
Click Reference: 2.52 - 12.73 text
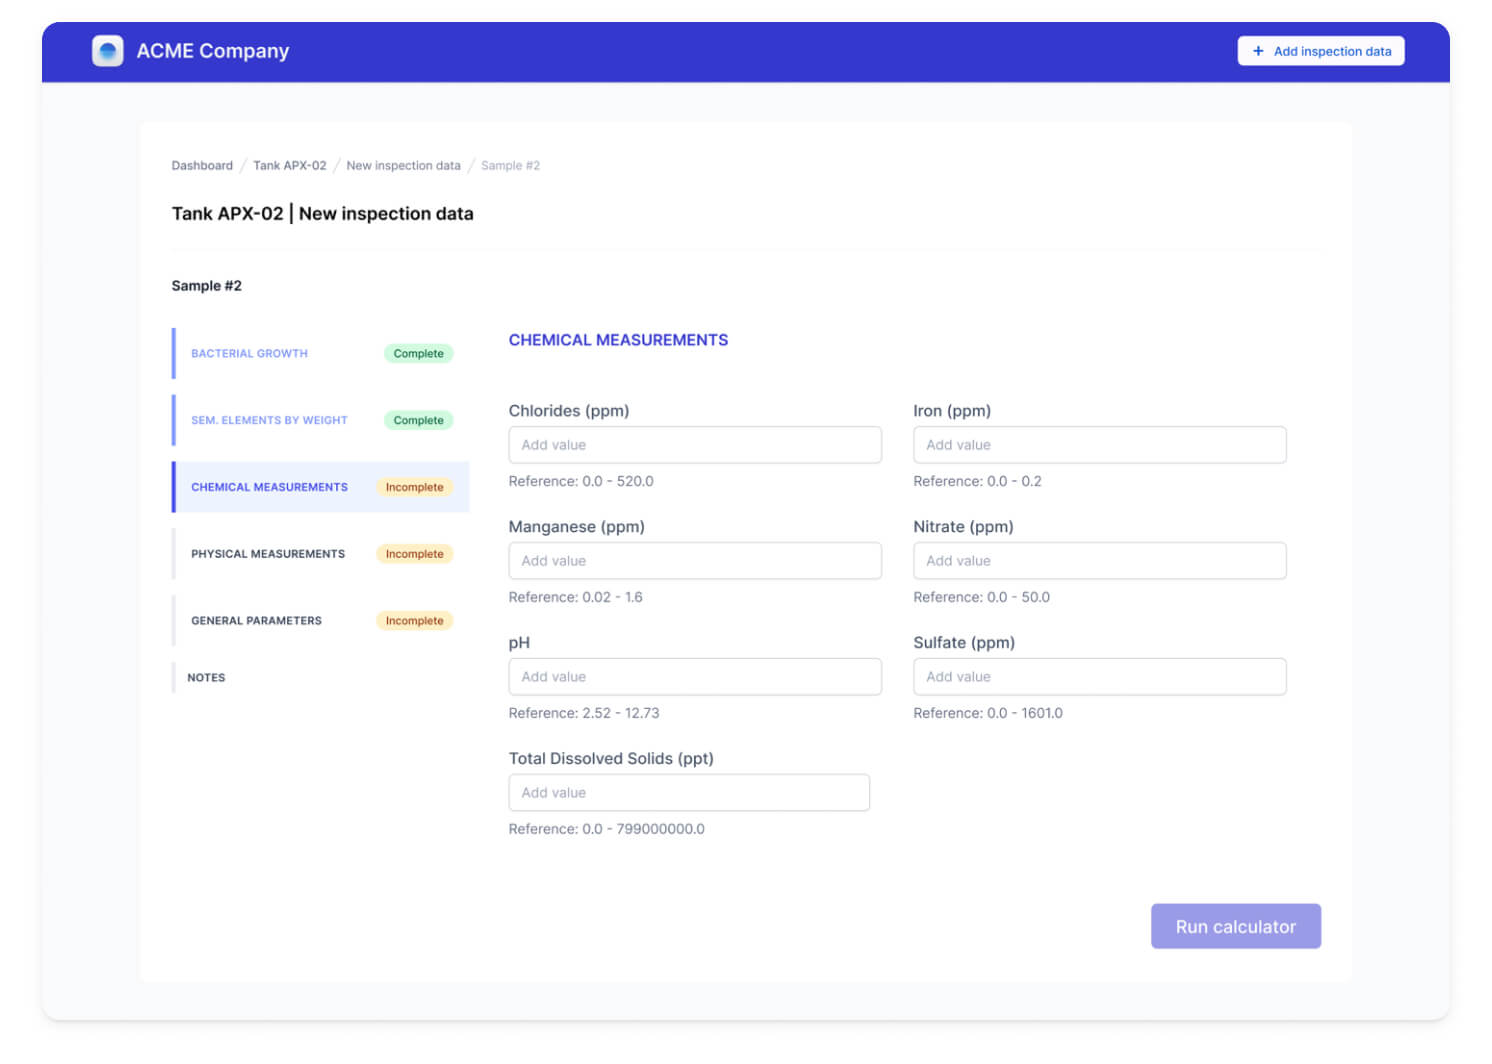tap(584, 714)
